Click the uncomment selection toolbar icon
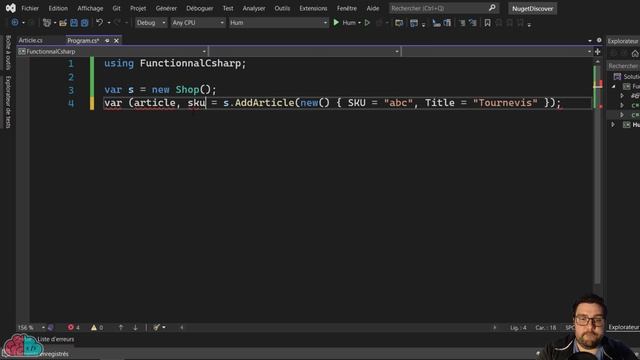Image resolution: width=640 pixels, height=360 pixels. click(473, 23)
